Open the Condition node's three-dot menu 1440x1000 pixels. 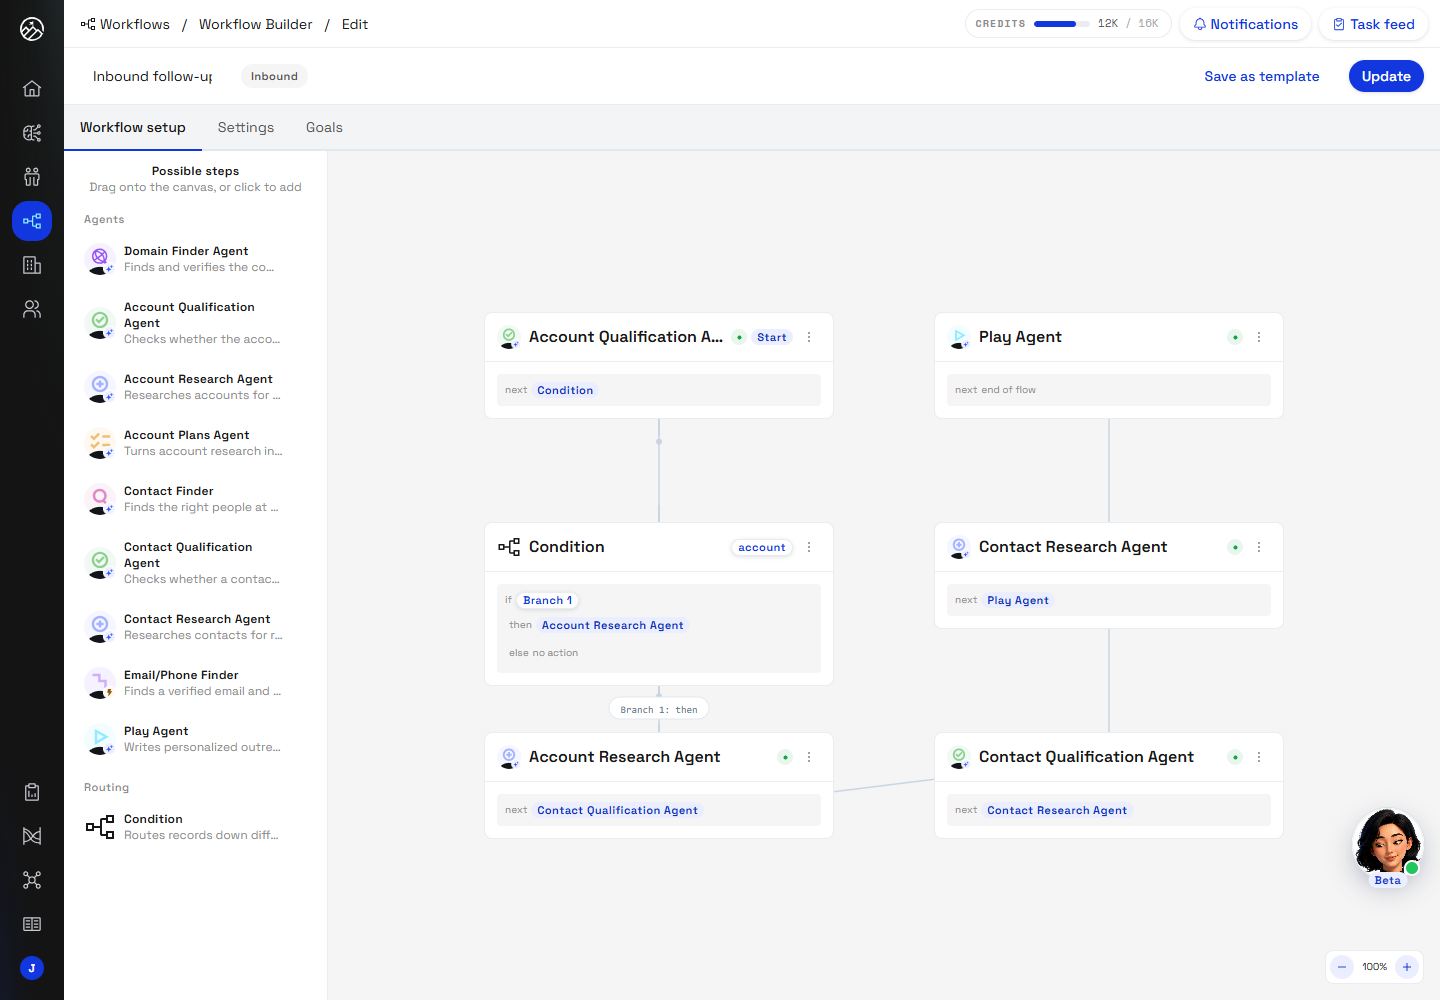809,547
